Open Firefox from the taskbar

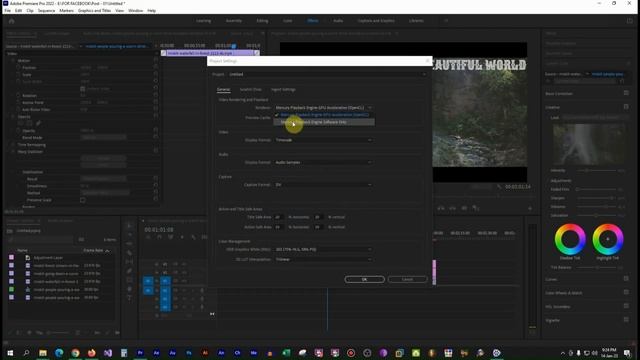click(x=92, y=353)
